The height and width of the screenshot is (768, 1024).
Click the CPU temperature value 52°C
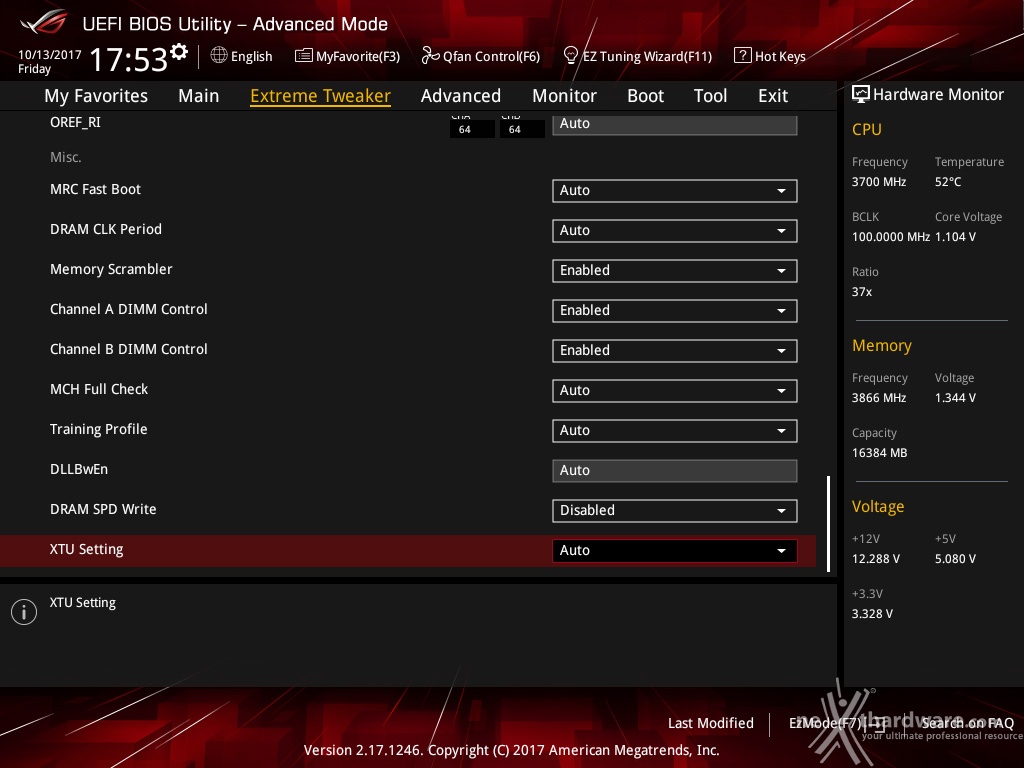[x=948, y=182]
